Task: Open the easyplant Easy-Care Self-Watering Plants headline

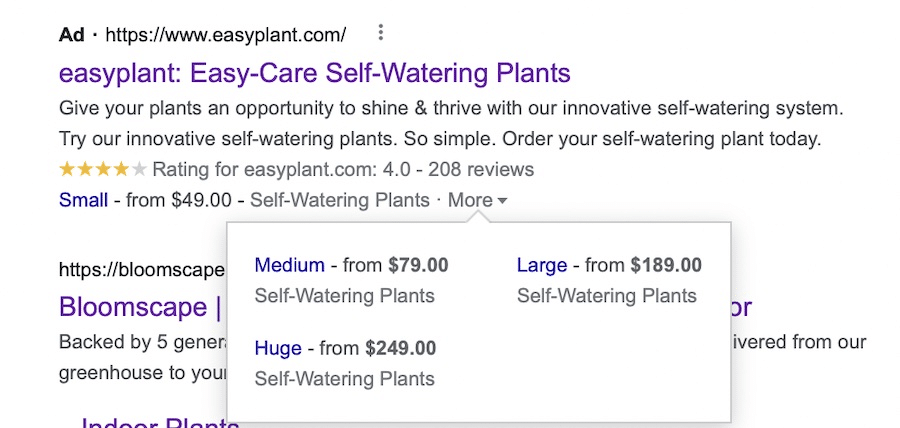Action: click(x=315, y=73)
